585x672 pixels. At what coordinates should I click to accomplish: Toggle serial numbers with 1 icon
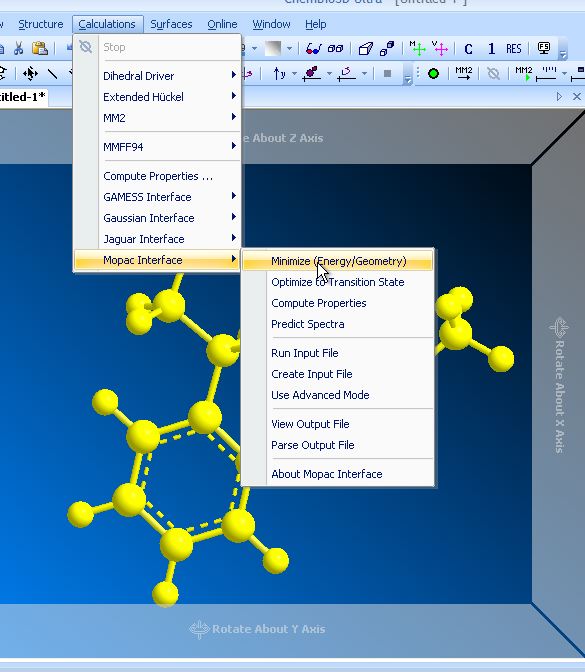492,49
